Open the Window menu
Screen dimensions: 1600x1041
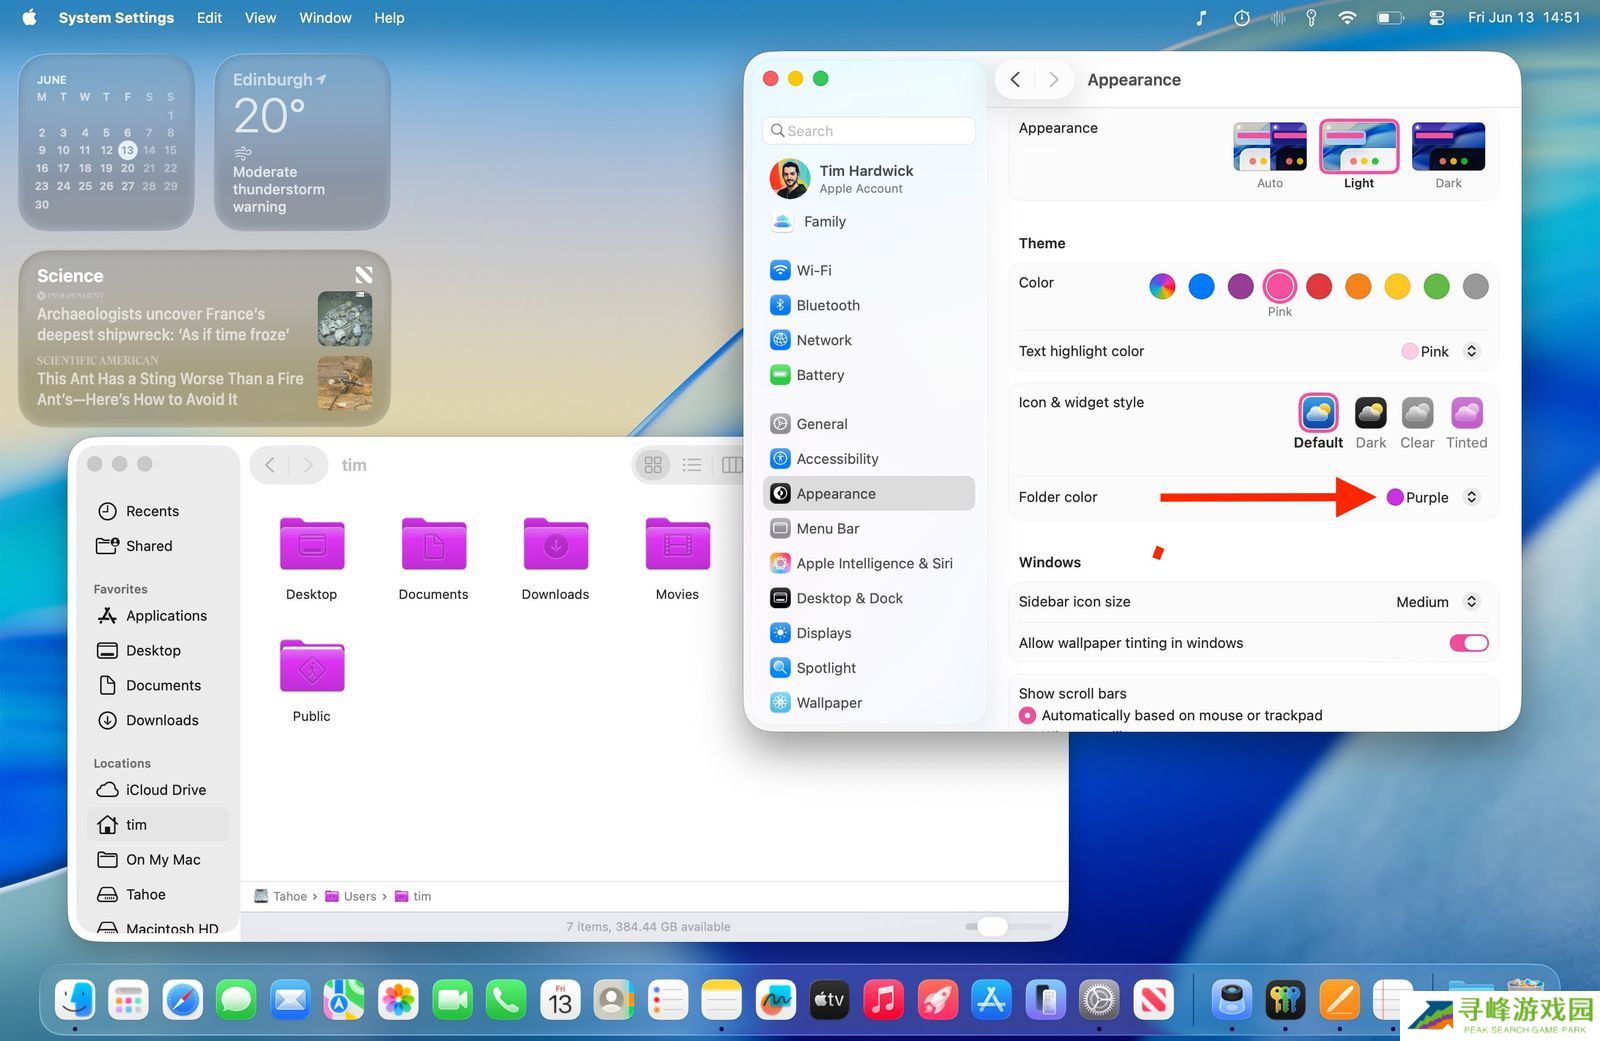pos(325,18)
